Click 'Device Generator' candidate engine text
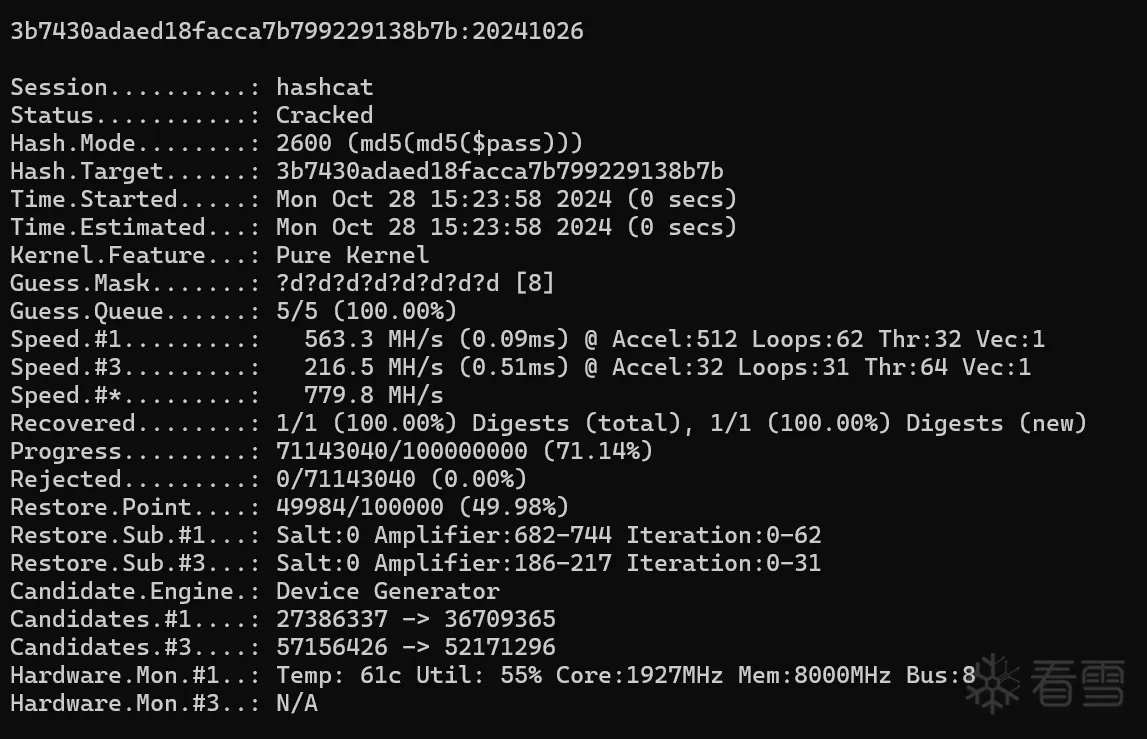The width and height of the screenshot is (1147, 739). point(387,592)
